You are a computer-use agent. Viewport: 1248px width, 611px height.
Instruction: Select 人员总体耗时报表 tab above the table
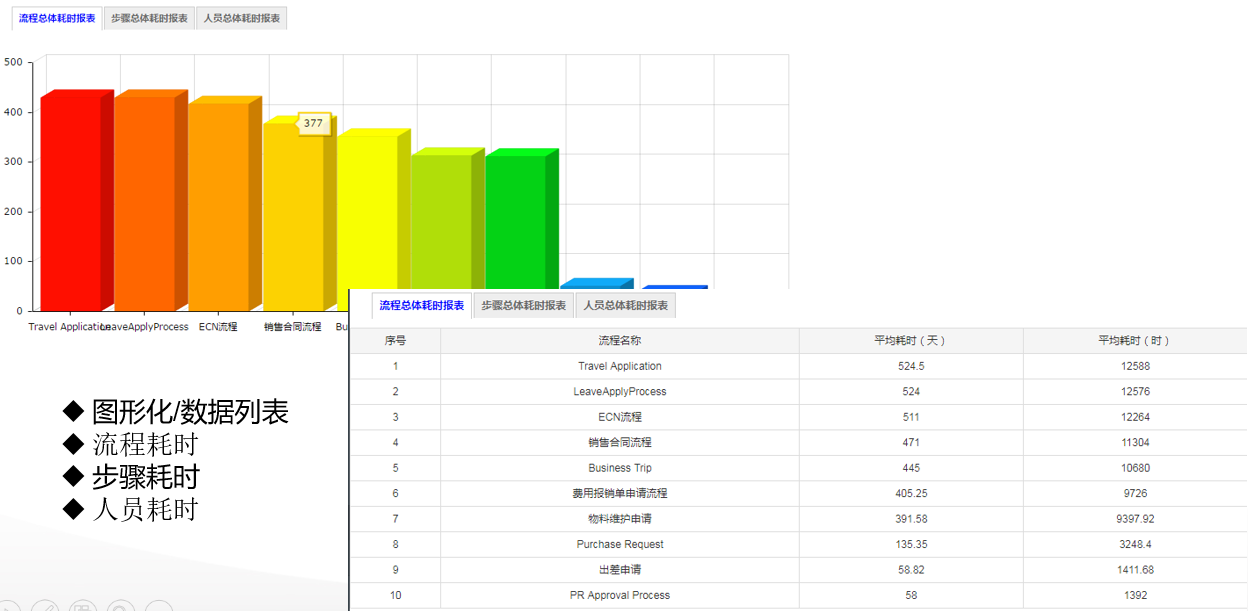click(626, 305)
